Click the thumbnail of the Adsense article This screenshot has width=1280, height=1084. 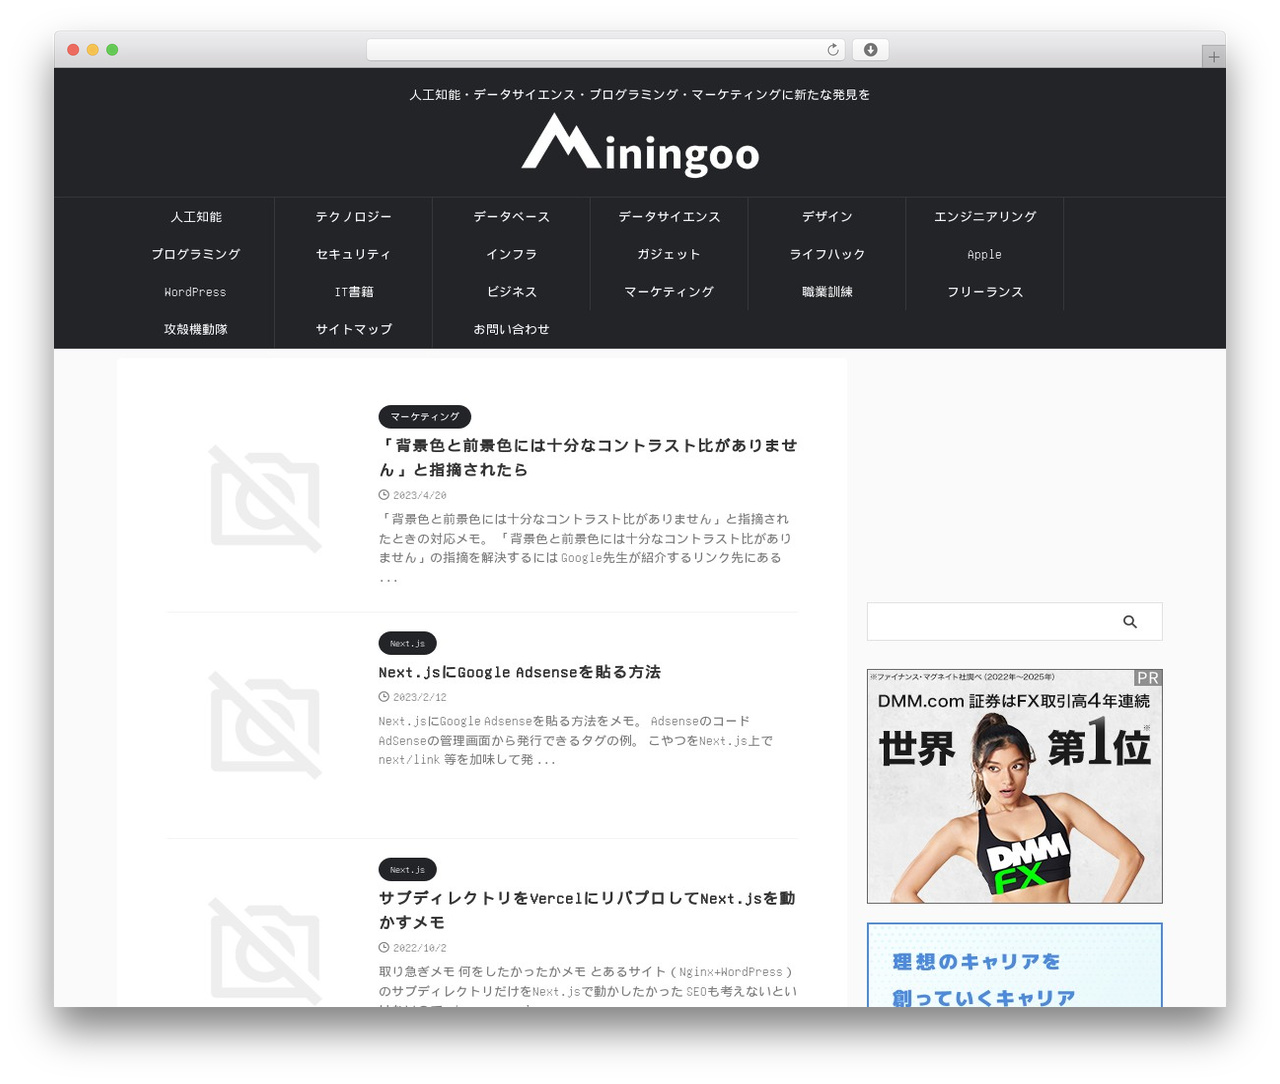tap(265, 725)
